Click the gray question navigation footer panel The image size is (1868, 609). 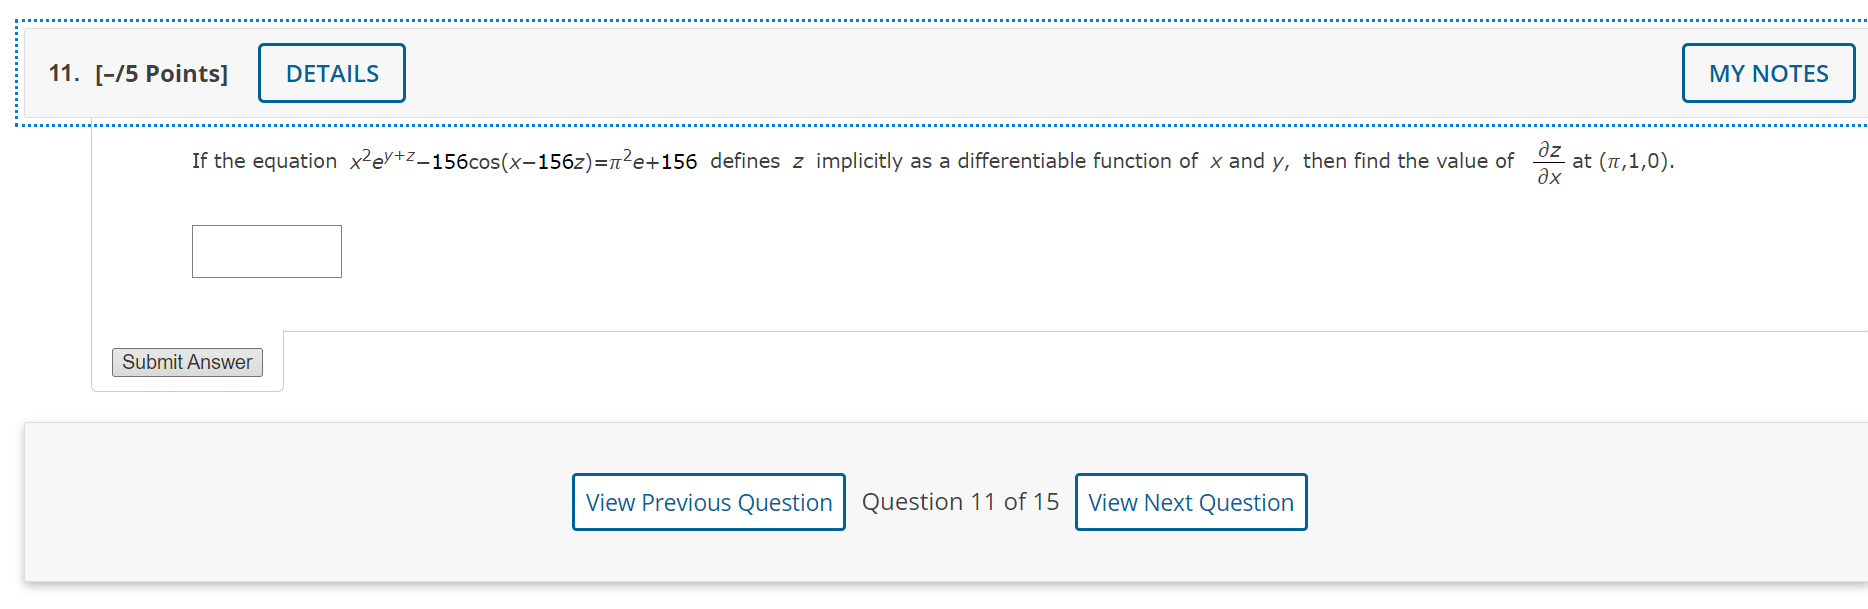[x=946, y=502]
